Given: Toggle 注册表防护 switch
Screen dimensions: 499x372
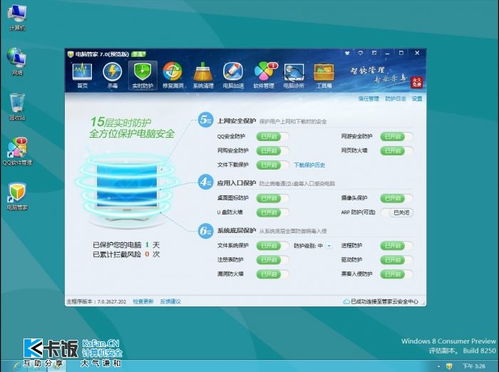Looking at the screenshot, I should tap(272, 260).
